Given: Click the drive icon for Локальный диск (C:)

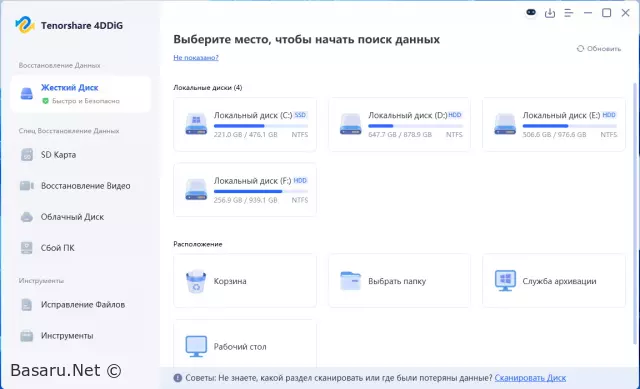Looking at the screenshot, I should [196, 124].
